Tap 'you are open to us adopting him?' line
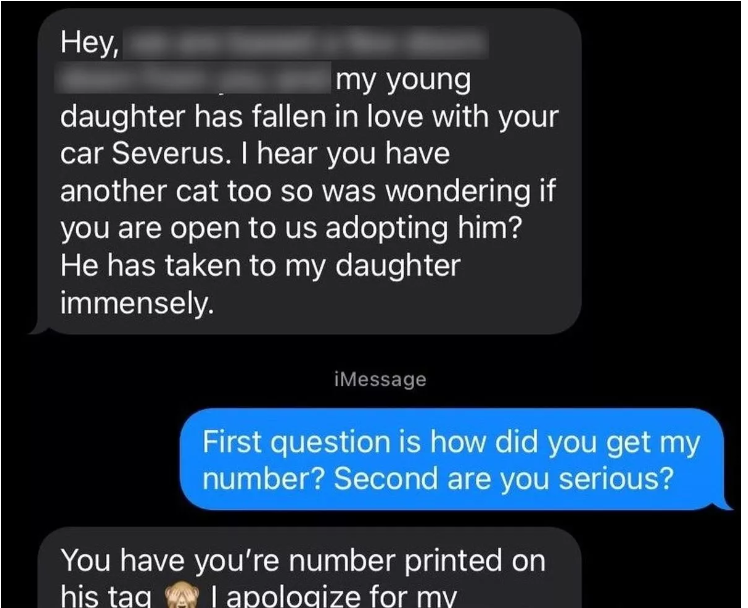 (292, 229)
